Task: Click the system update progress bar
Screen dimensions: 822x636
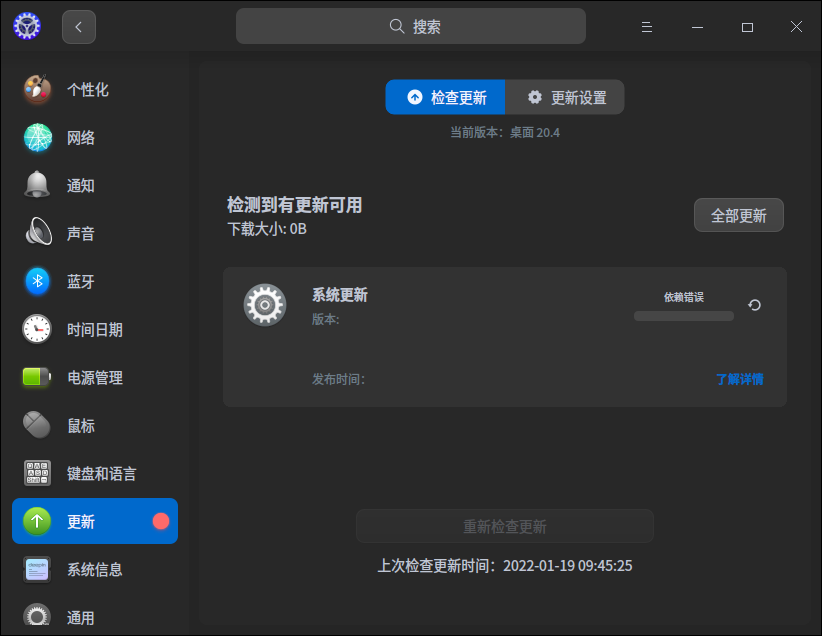Action: 683,315
